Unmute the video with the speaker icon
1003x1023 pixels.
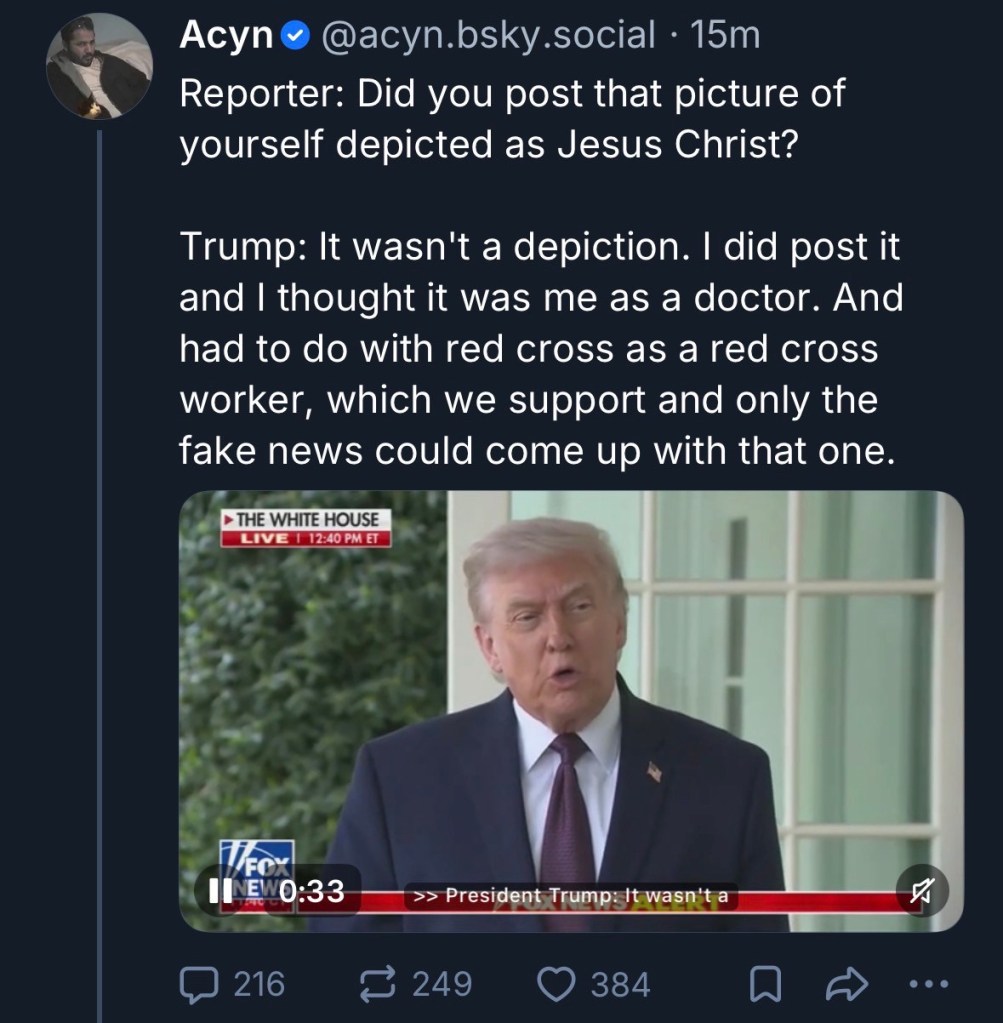pos(920,892)
